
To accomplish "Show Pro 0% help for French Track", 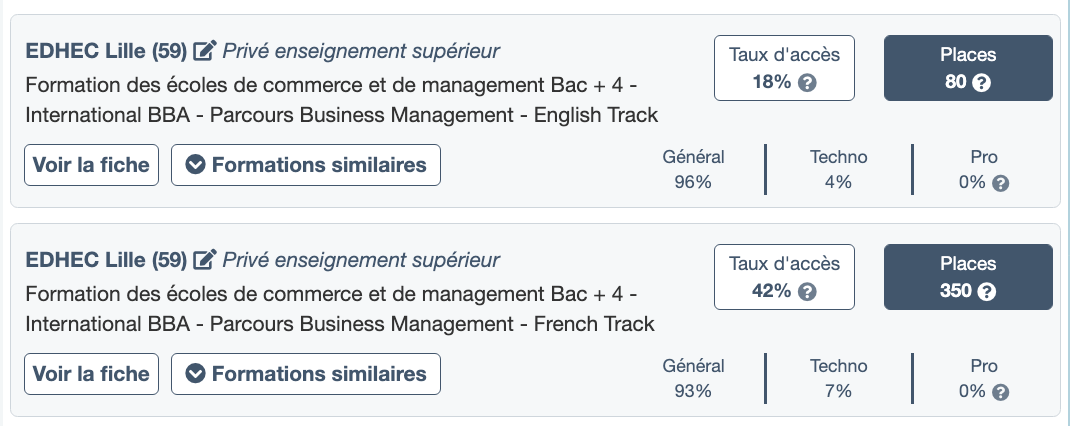I will click(x=1000, y=392).
